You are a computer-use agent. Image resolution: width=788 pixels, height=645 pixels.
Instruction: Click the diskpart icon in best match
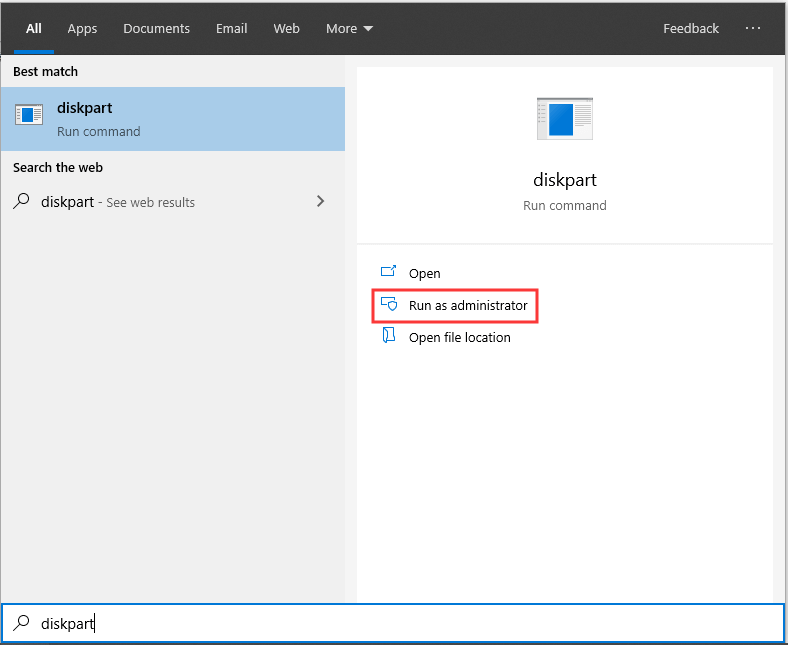29,115
